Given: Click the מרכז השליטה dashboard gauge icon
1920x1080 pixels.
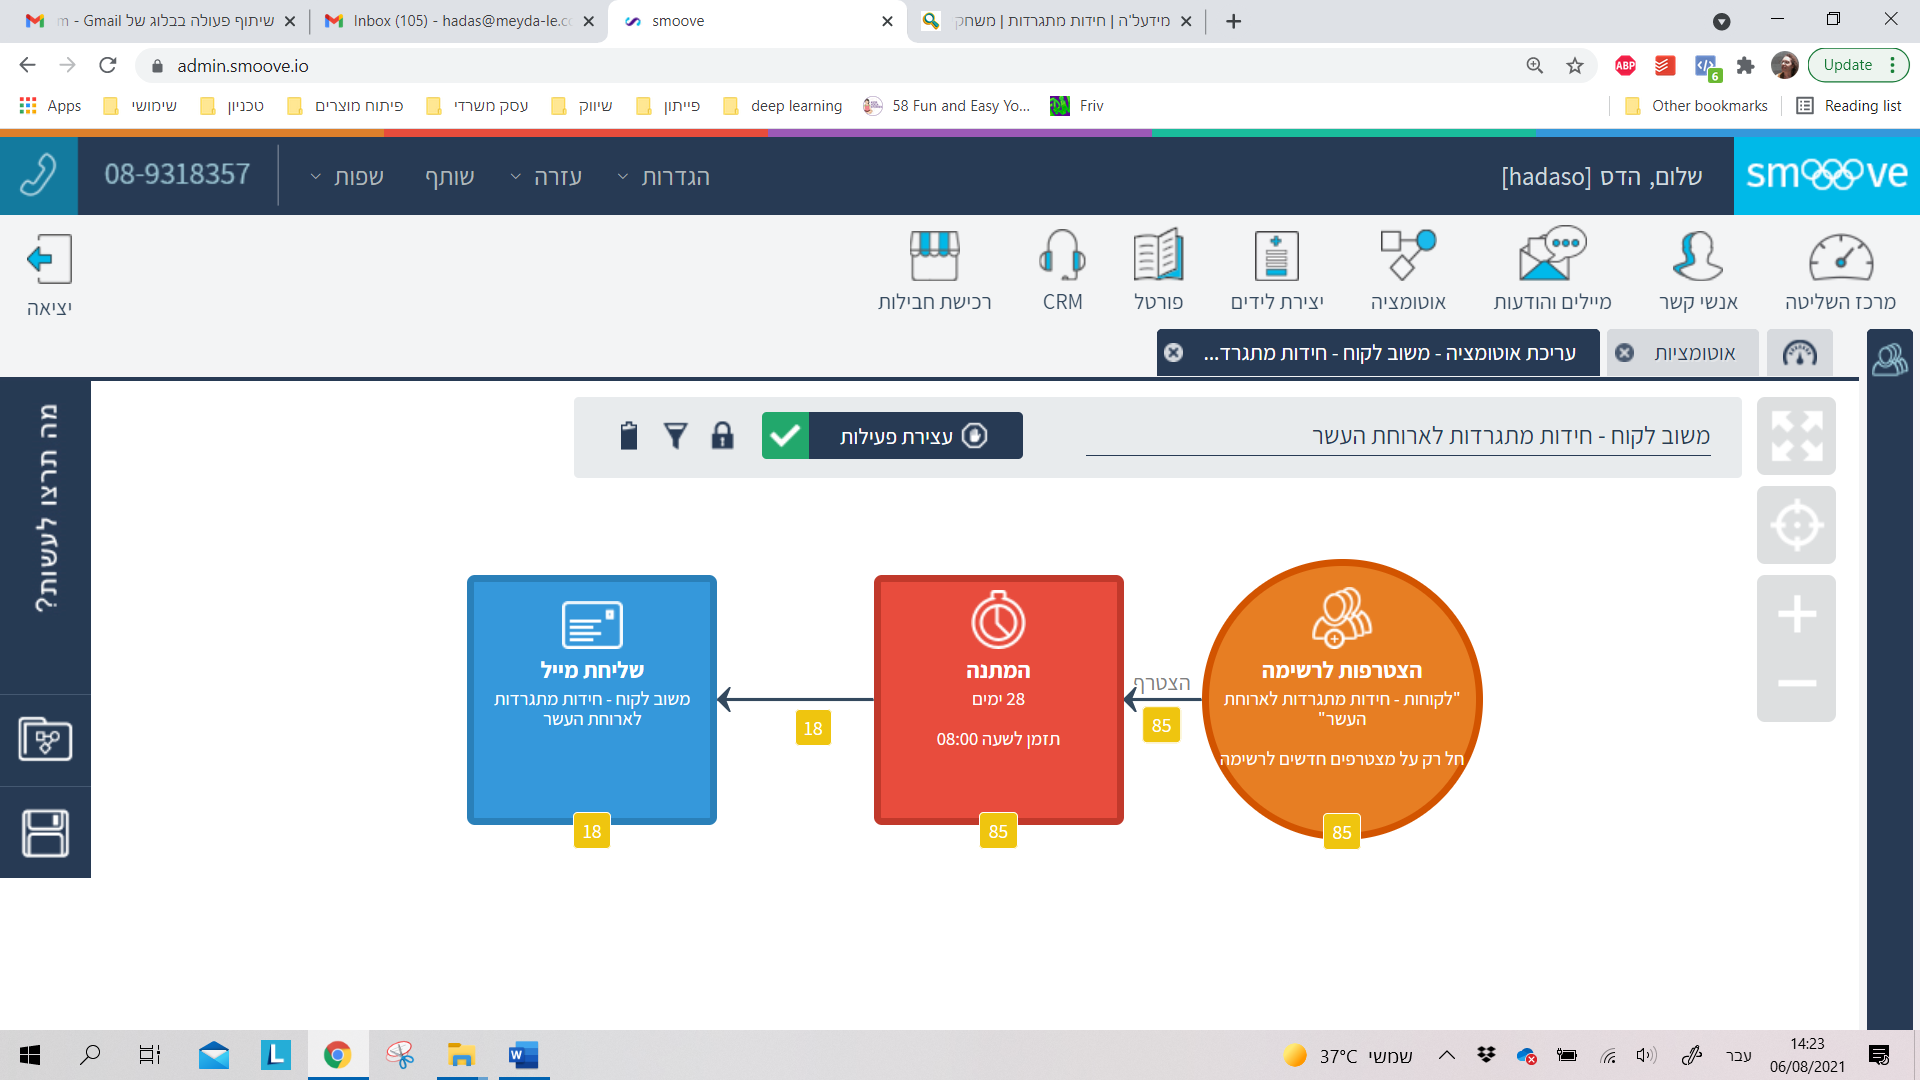Looking at the screenshot, I should pyautogui.click(x=1840, y=257).
